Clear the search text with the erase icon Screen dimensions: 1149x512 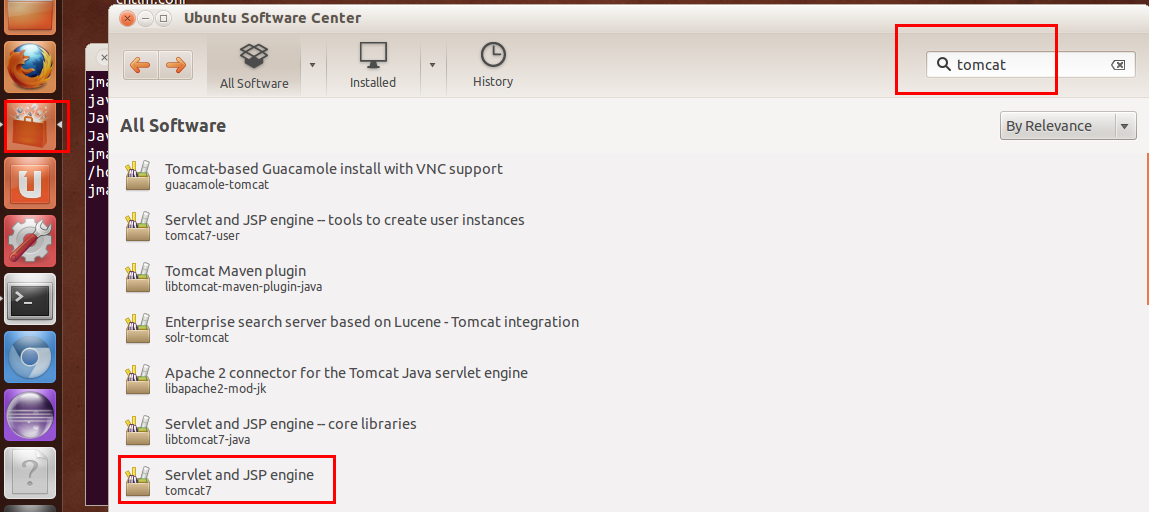click(x=1118, y=65)
